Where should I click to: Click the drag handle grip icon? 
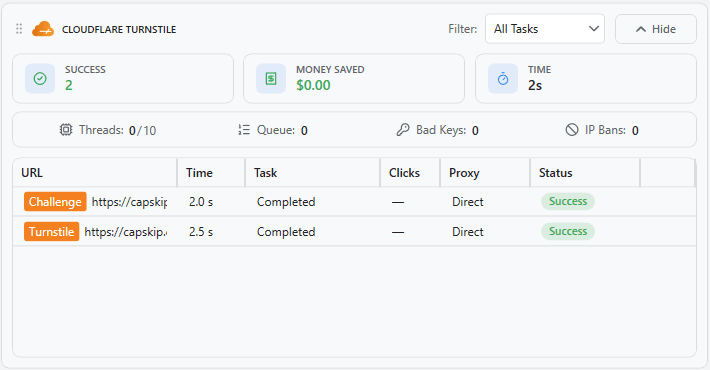click(19, 29)
